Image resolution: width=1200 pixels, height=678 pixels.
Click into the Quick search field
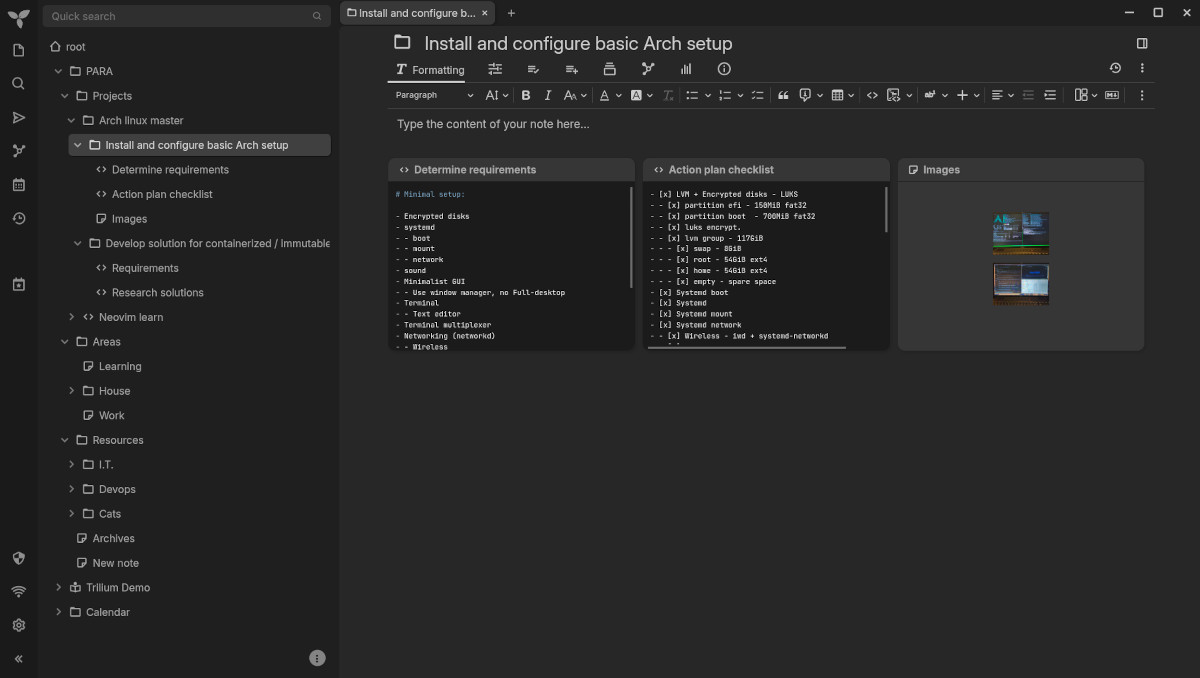point(180,16)
